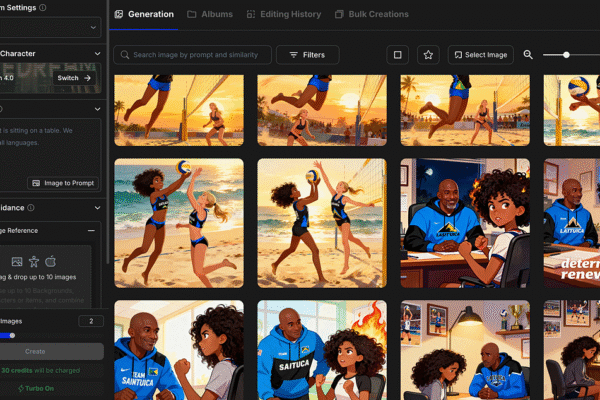Click the info icon beside Guidance
Image resolution: width=600 pixels, height=400 pixels.
31,208
